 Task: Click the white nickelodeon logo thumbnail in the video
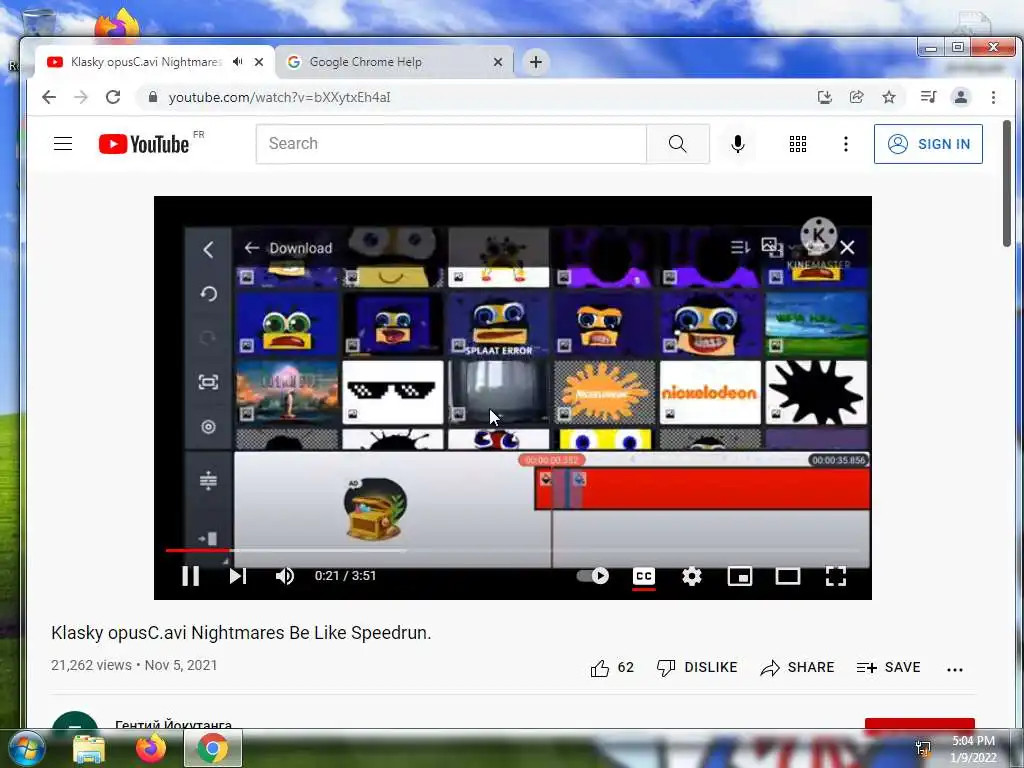[710, 392]
